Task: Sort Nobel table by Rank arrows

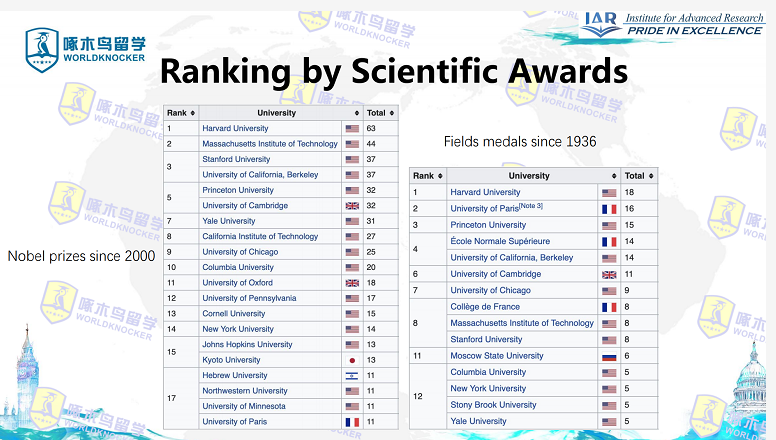Action: [193, 113]
